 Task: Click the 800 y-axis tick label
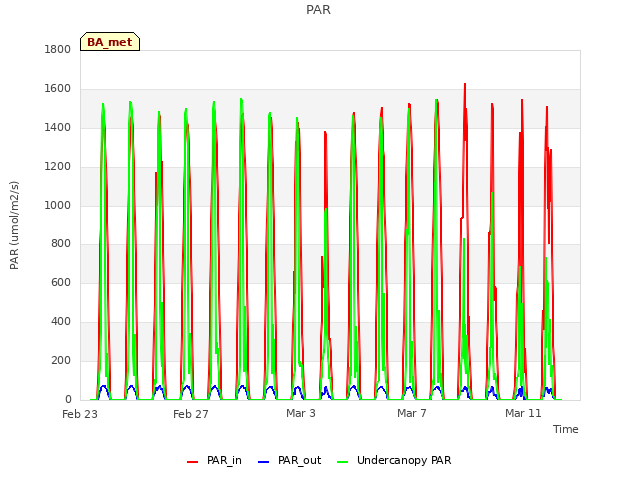click(x=61, y=244)
